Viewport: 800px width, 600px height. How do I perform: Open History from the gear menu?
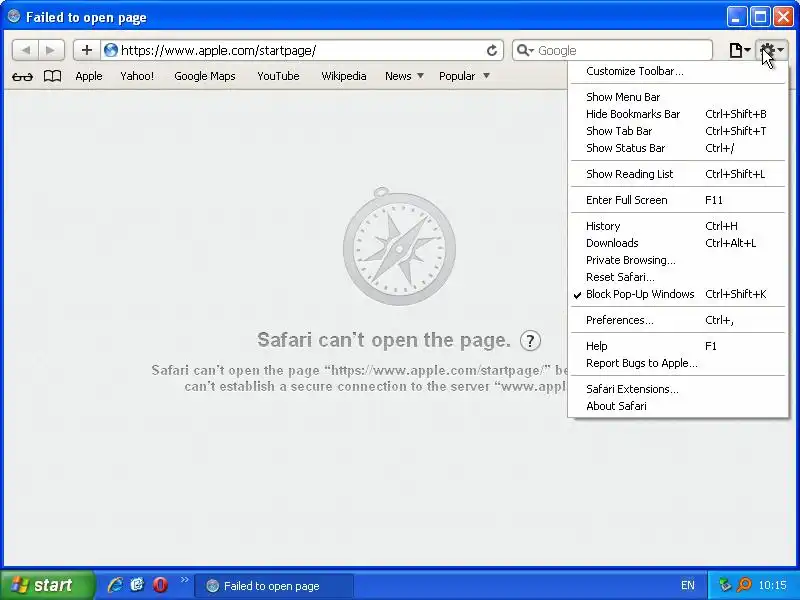(x=678, y=226)
